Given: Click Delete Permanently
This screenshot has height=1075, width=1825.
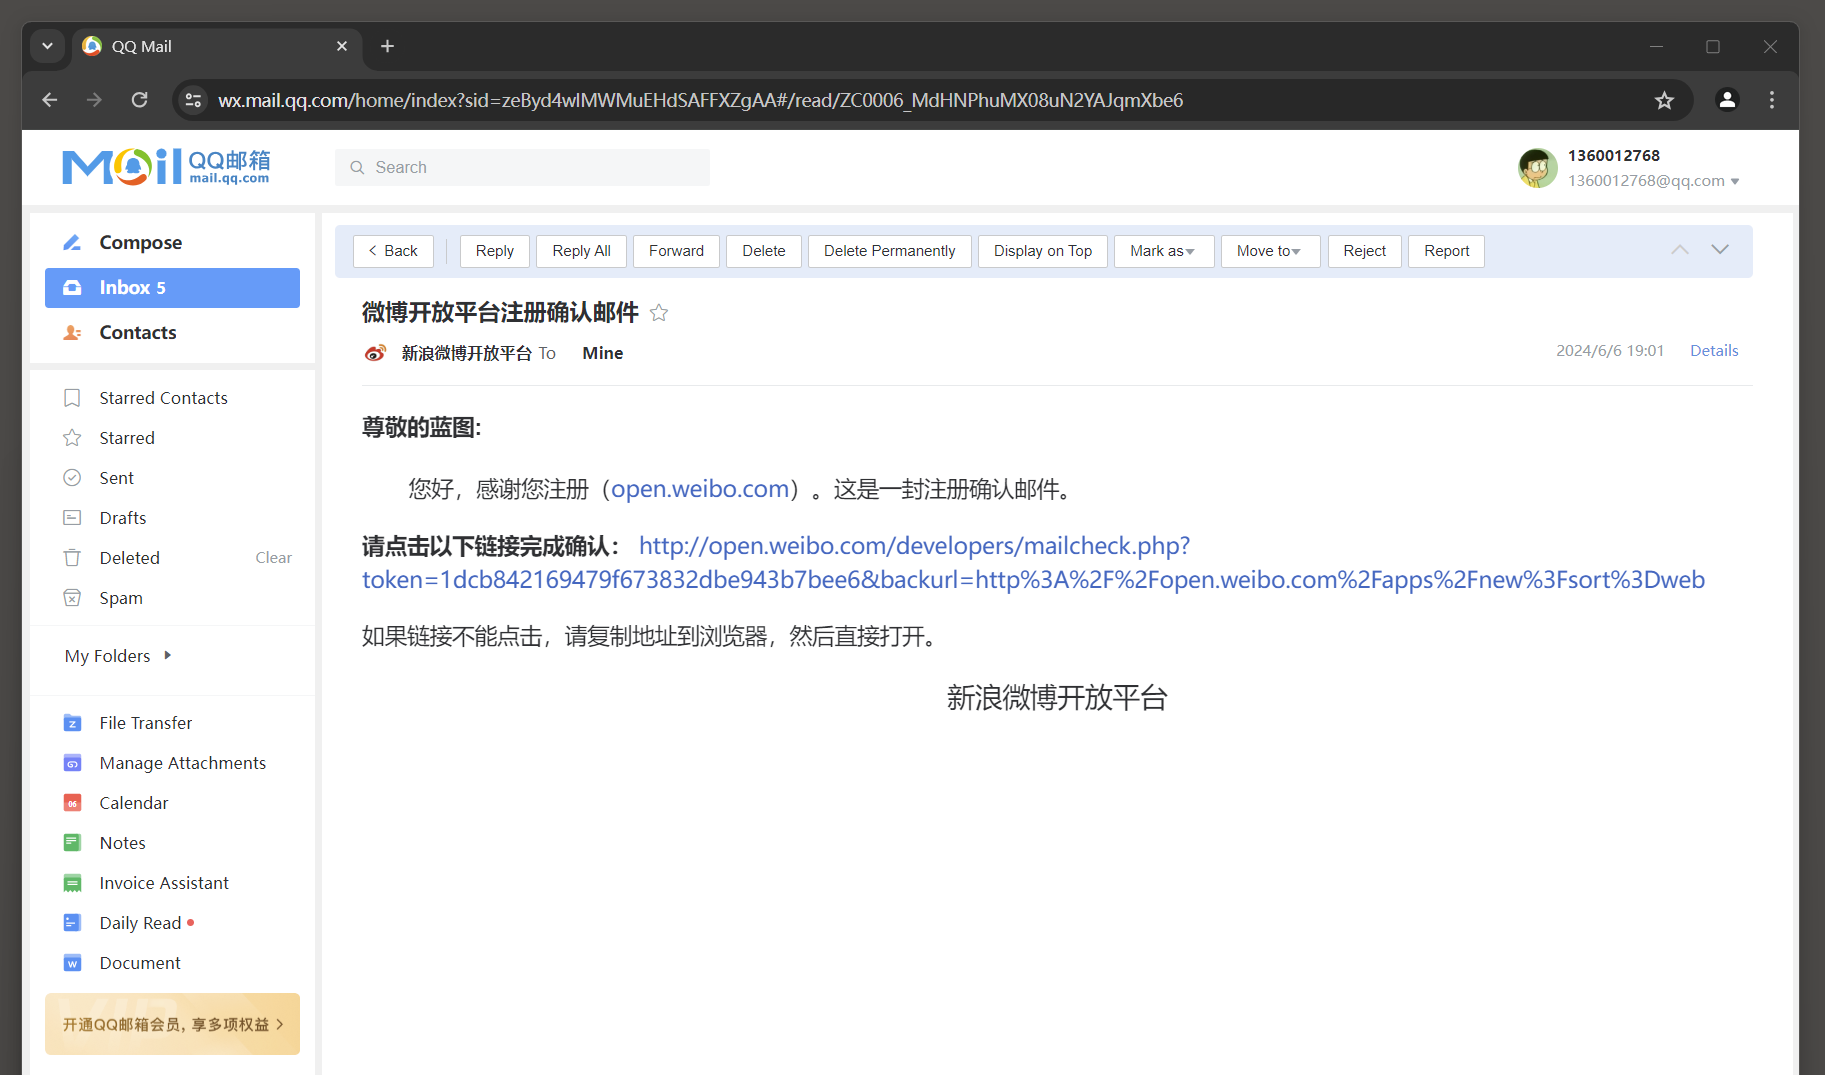Looking at the screenshot, I should (890, 251).
